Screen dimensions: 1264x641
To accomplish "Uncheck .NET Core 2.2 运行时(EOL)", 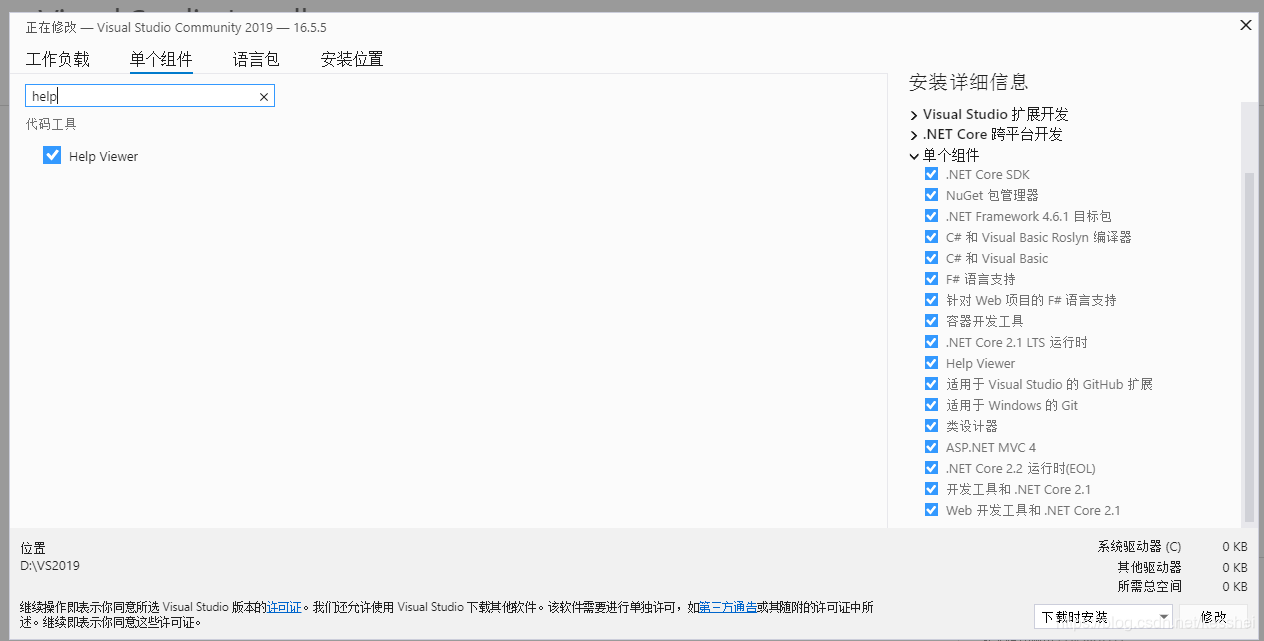I will click(x=932, y=468).
